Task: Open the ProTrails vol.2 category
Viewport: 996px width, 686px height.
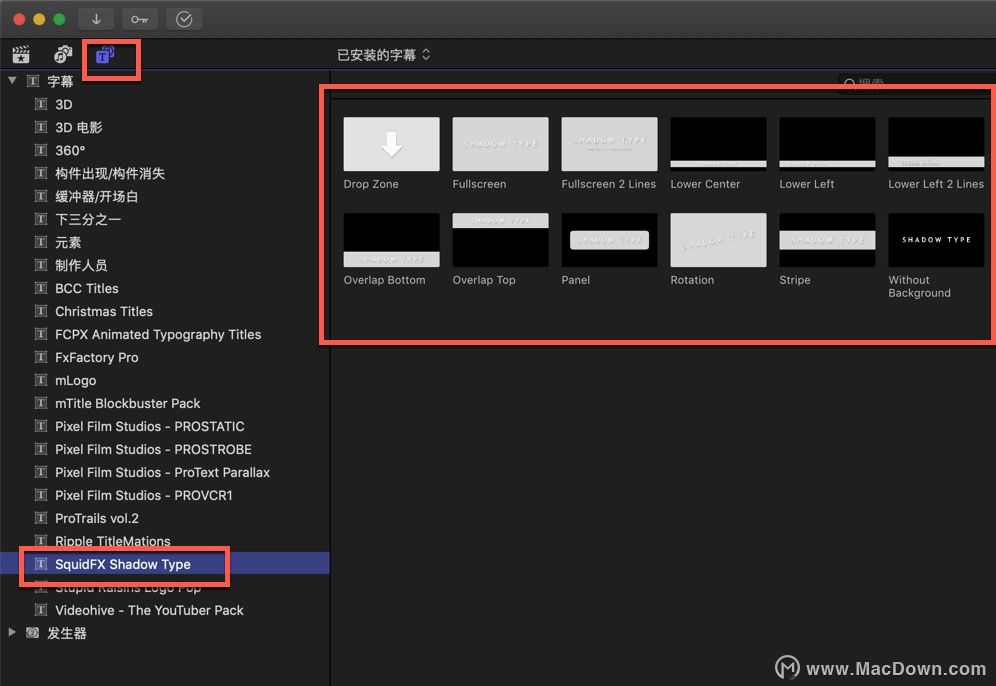Action: [x=165, y=518]
